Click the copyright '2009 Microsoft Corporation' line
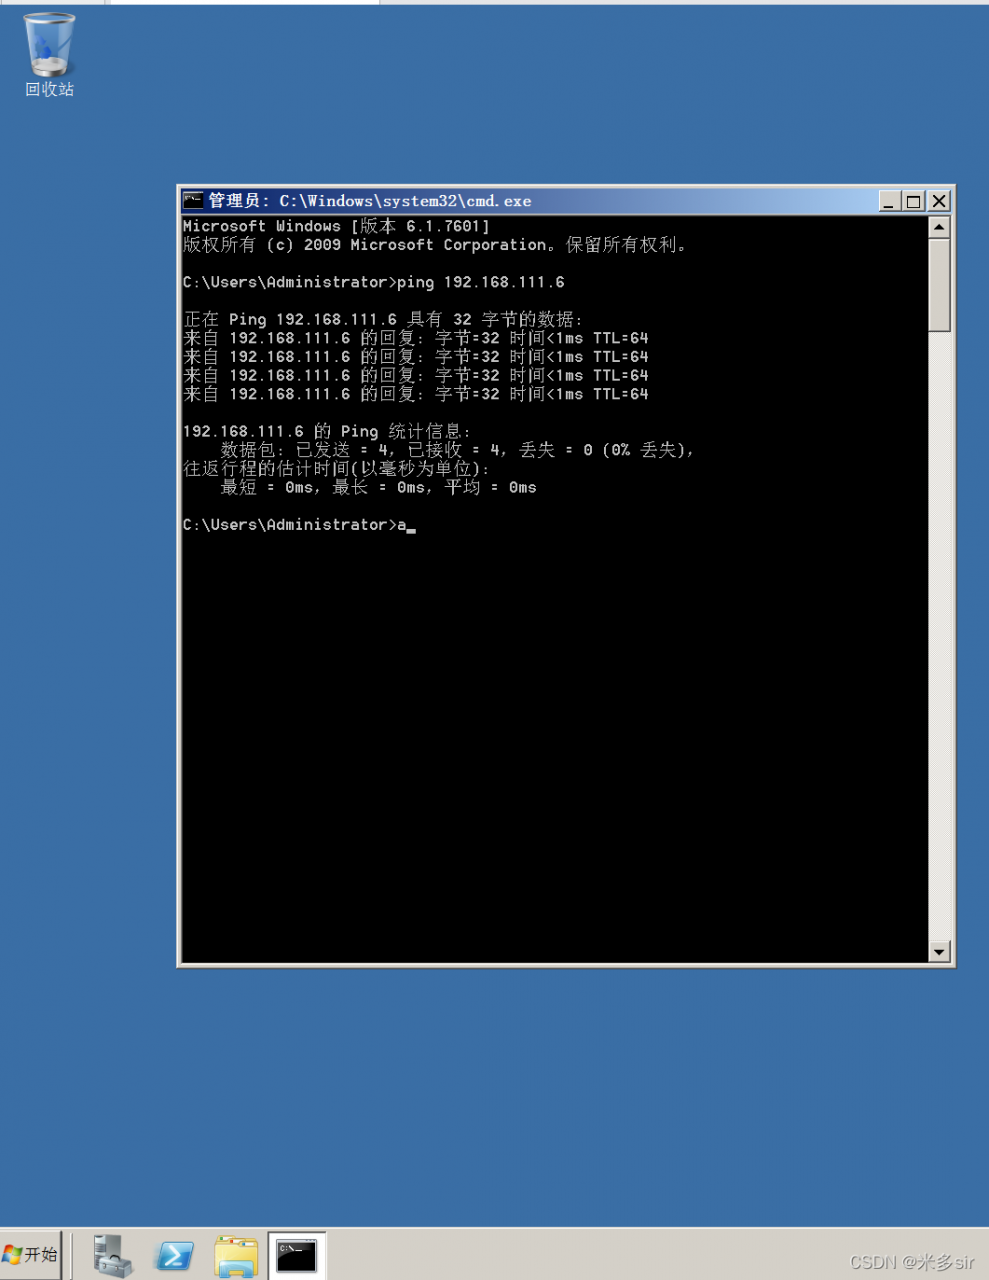Screen dimensions: 989x1280 click(x=436, y=245)
